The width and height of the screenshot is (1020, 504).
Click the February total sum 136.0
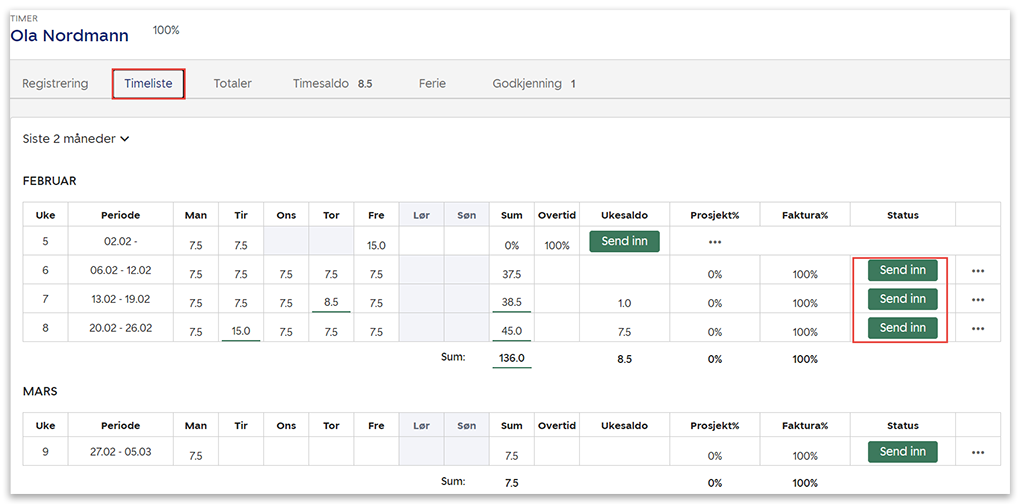[511, 358]
